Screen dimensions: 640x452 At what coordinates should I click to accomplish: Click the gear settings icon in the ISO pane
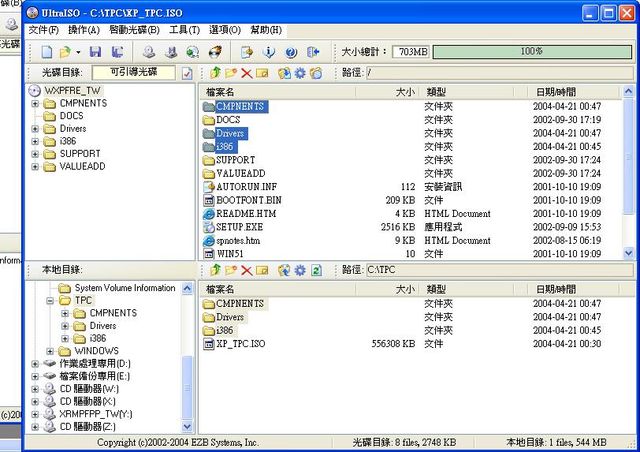[x=300, y=73]
